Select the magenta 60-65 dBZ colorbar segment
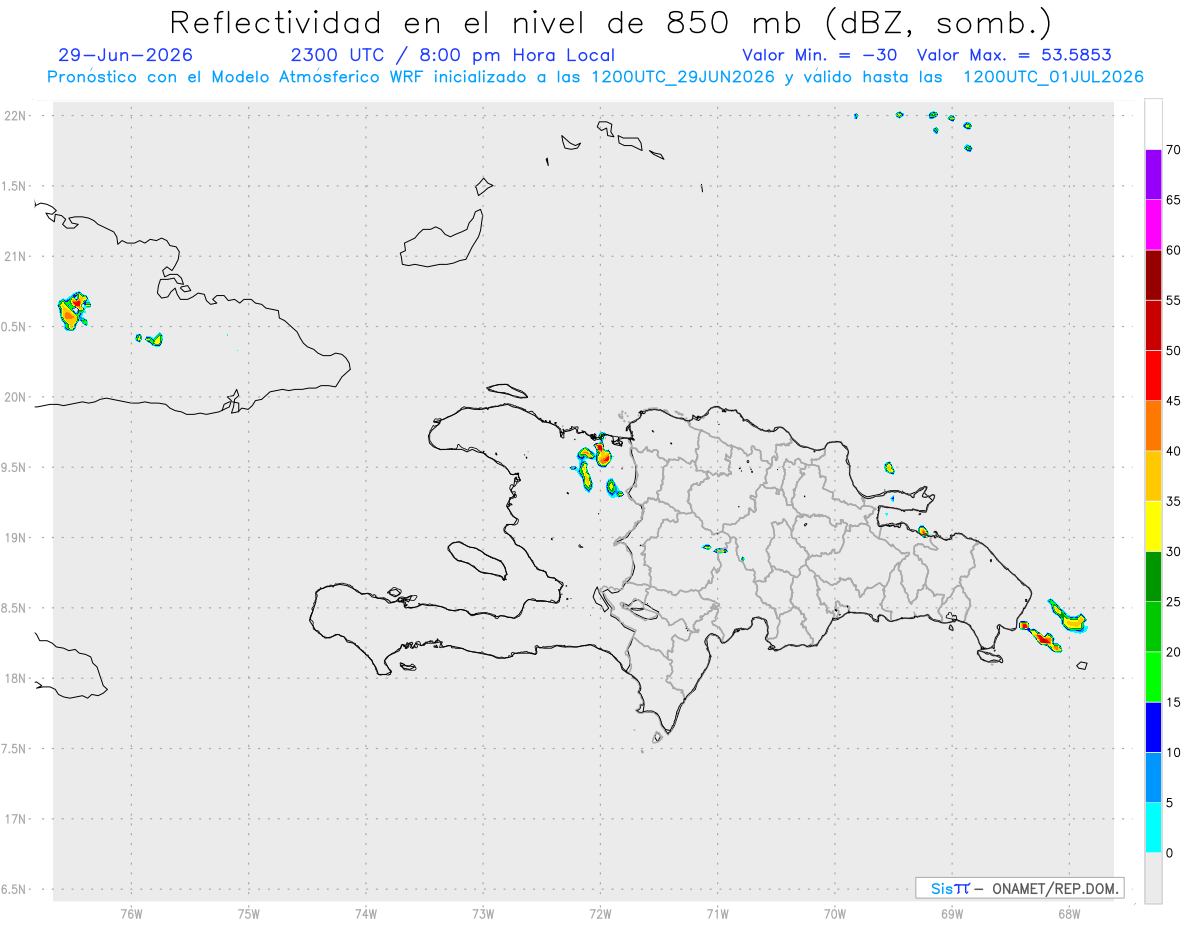 [1153, 225]
